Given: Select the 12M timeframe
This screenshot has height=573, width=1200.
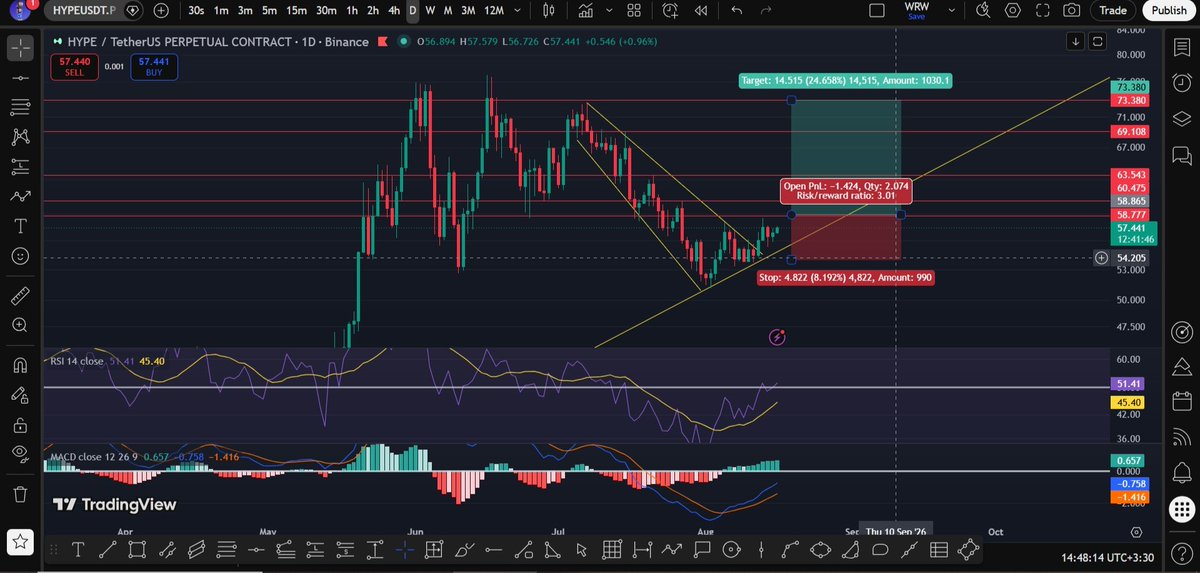Looking at the screenshot, I should pos(493,10).
